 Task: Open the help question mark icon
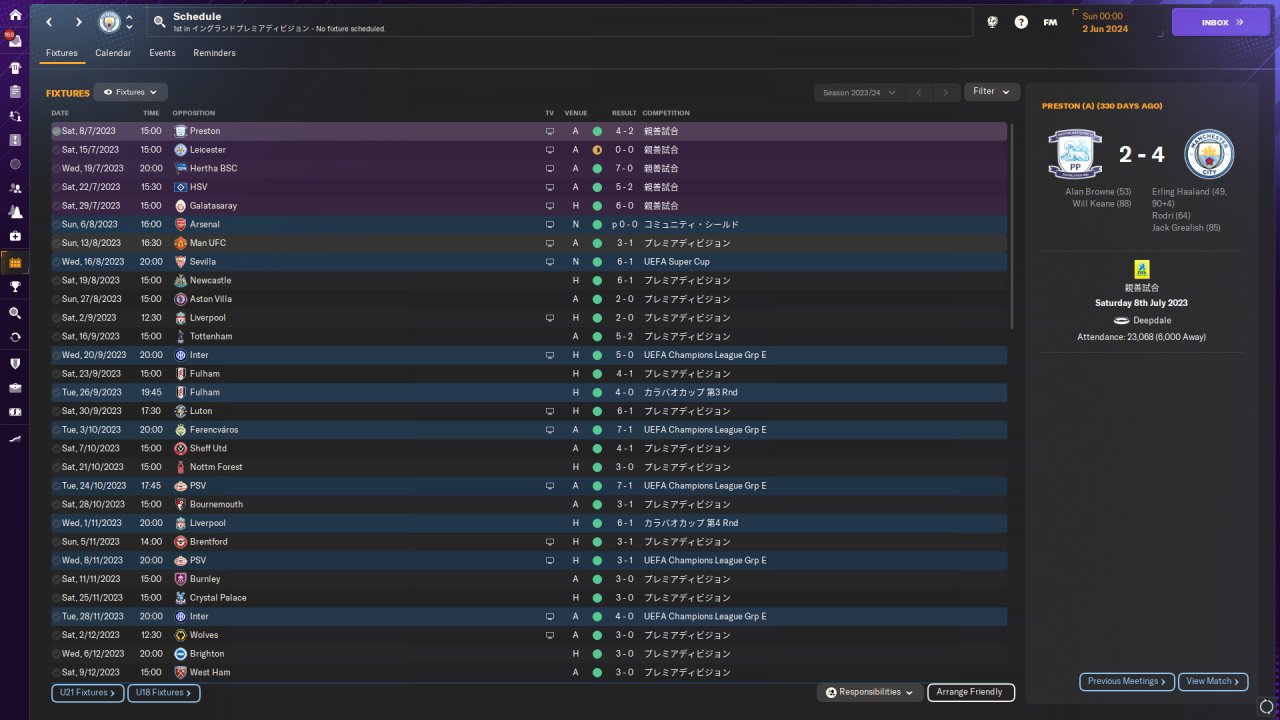coord(1021,22)
